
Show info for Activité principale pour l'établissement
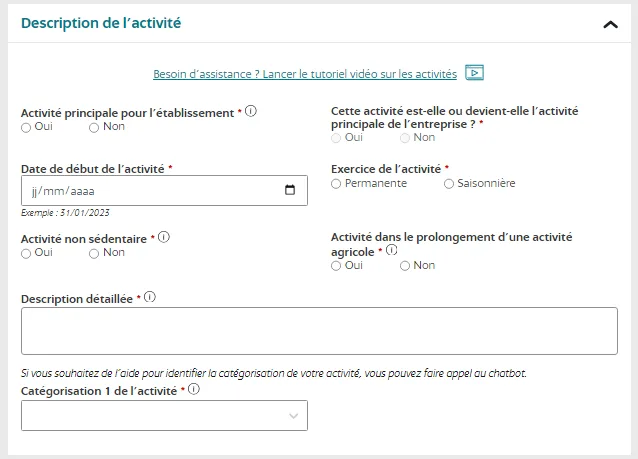pos(251,111)
